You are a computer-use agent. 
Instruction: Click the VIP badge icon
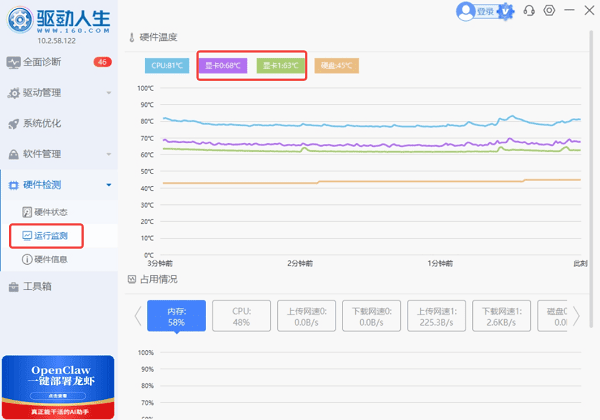click(505, 11)
